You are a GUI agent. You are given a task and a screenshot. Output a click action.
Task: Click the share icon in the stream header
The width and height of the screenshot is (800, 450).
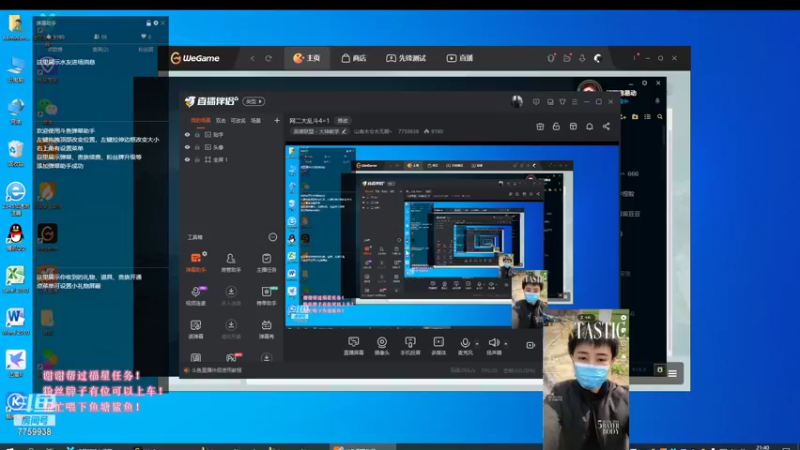pos(606,126)
